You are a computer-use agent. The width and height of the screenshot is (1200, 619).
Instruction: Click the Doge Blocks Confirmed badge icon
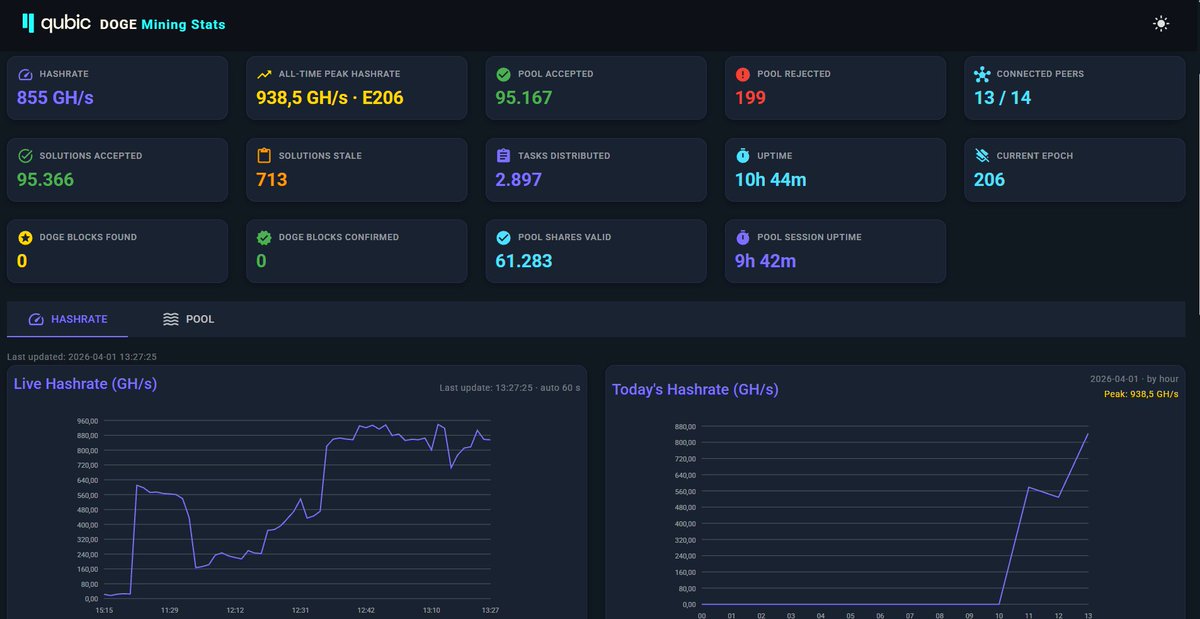tap(265, 238)
